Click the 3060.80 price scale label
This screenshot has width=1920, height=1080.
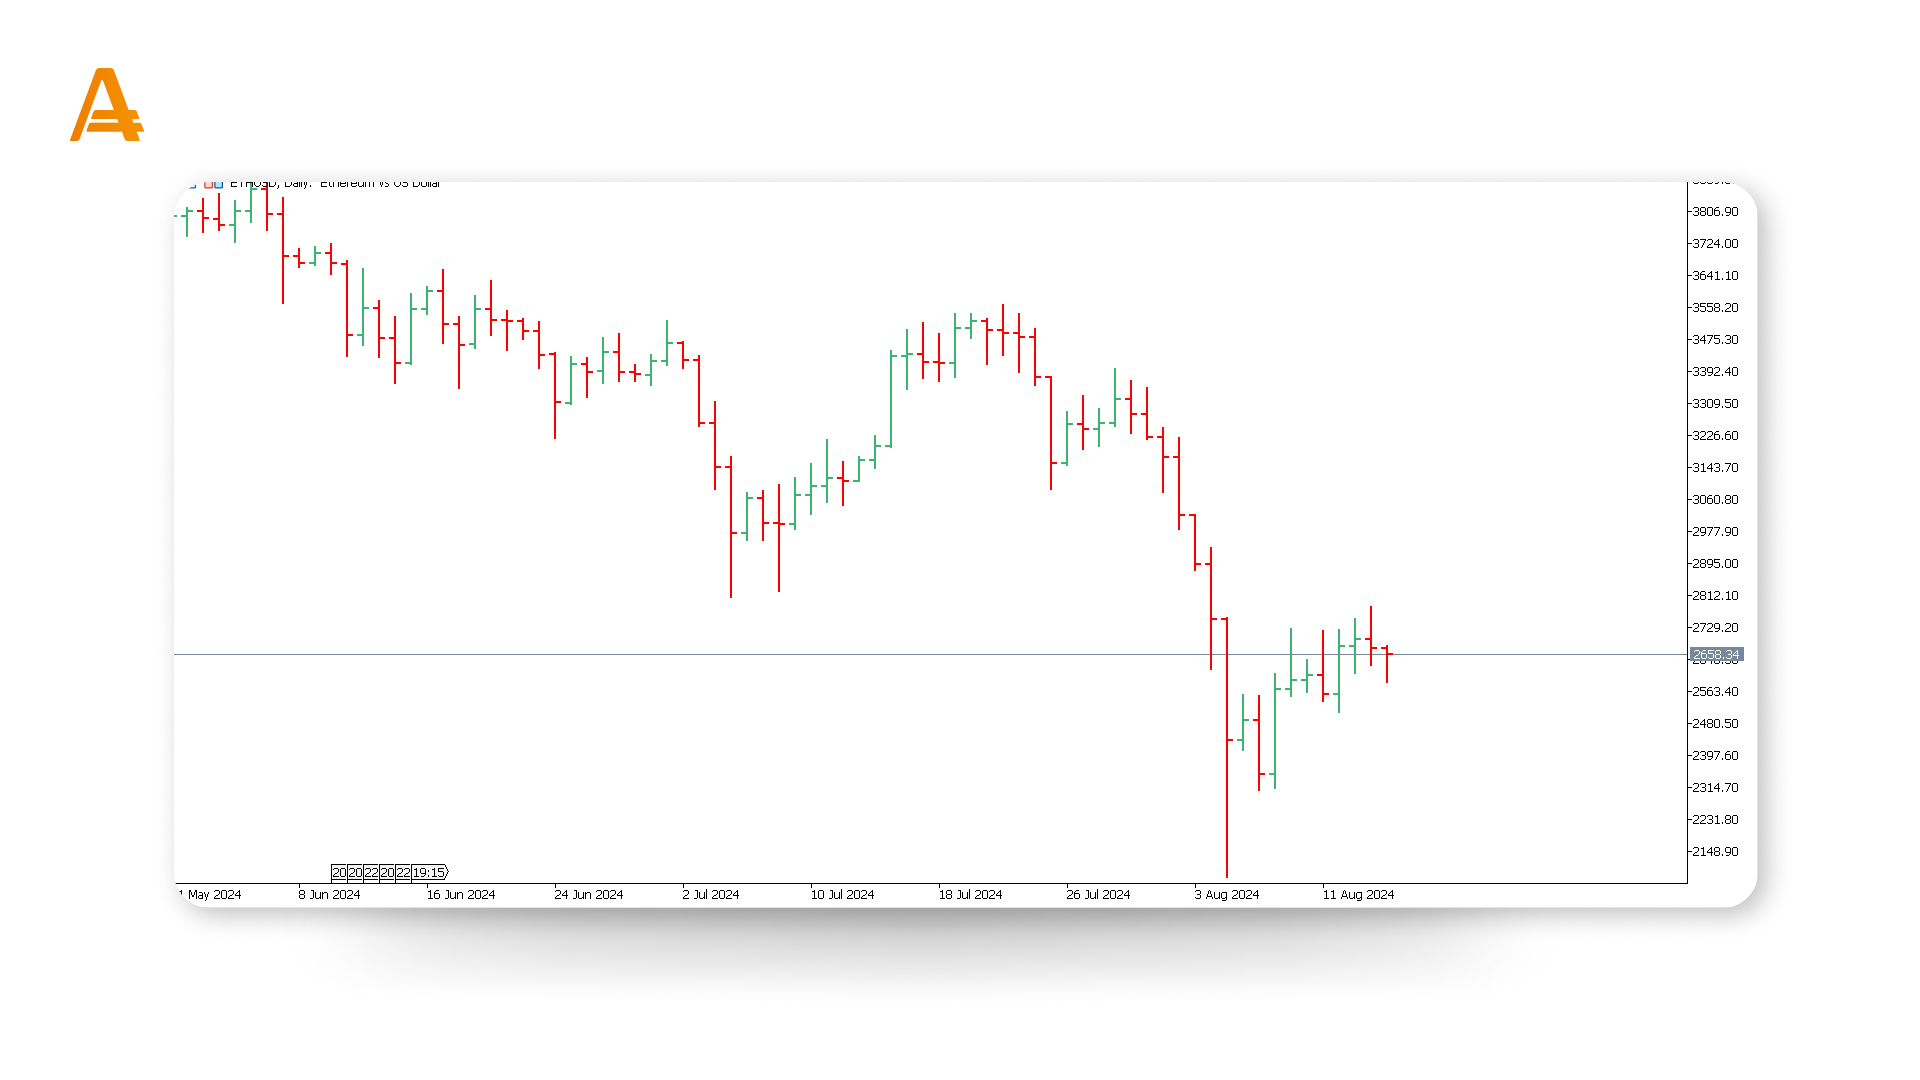point(1714,500)
